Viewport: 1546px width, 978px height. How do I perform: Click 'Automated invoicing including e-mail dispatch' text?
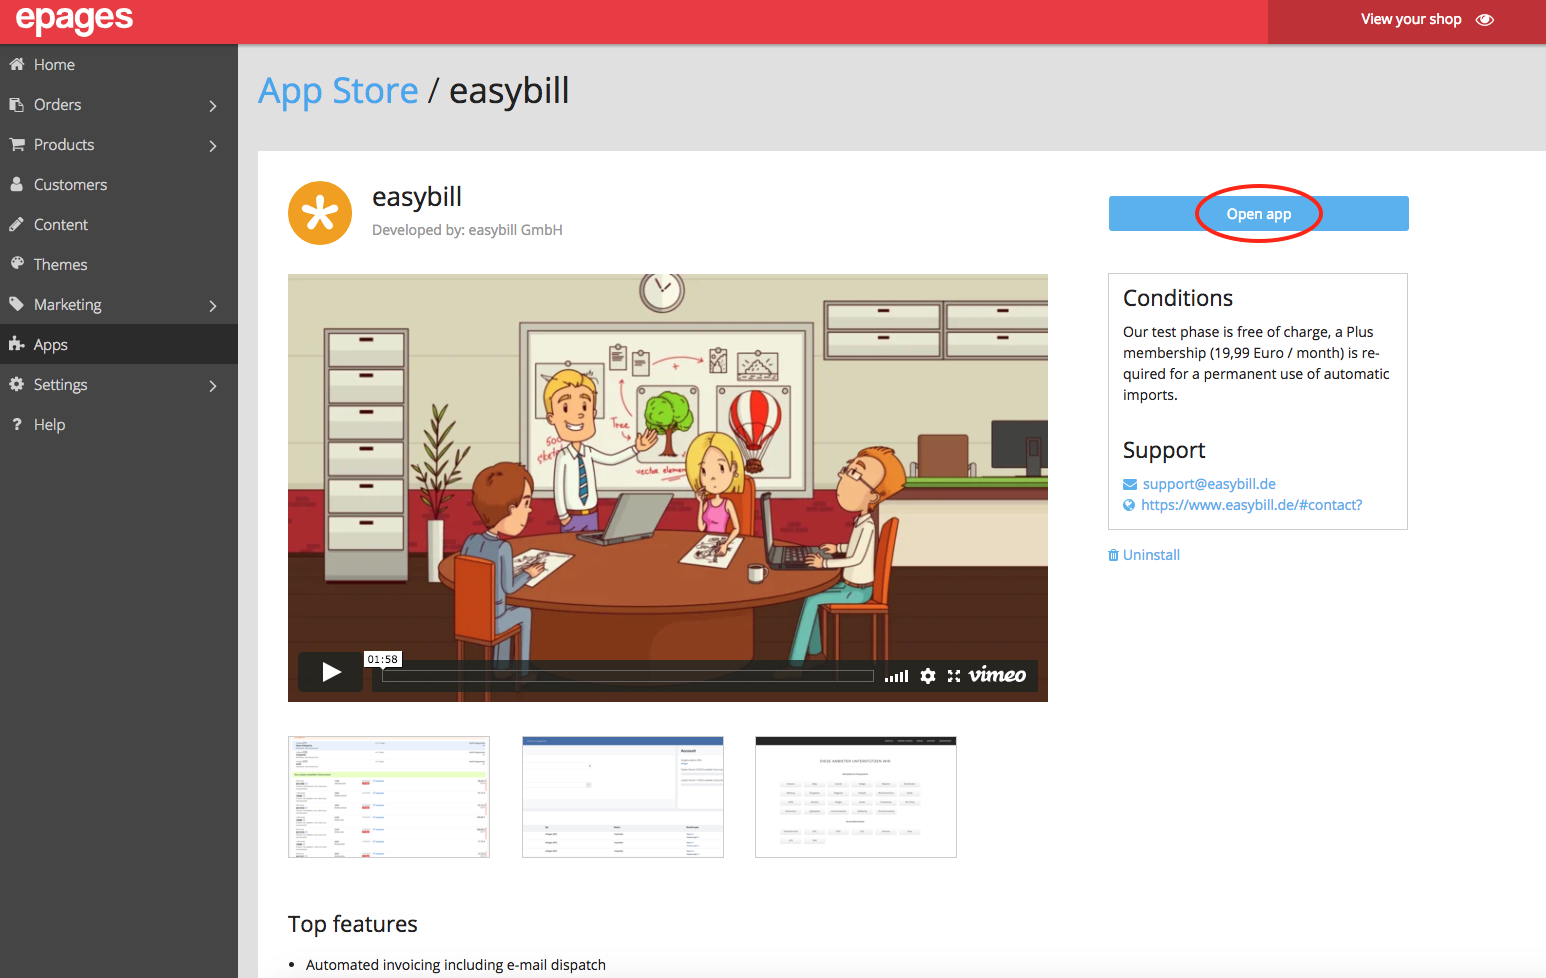pyautogui.click(x=456, y=965)
